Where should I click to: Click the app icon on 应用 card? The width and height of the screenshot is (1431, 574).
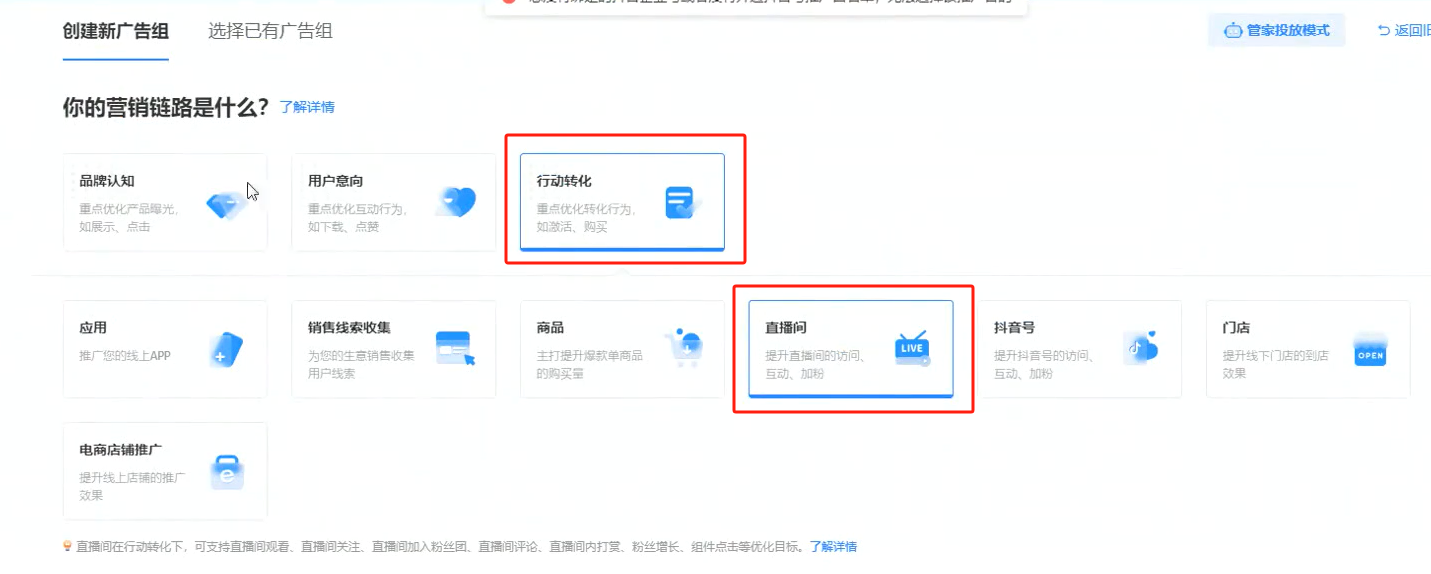coord(226,350)
